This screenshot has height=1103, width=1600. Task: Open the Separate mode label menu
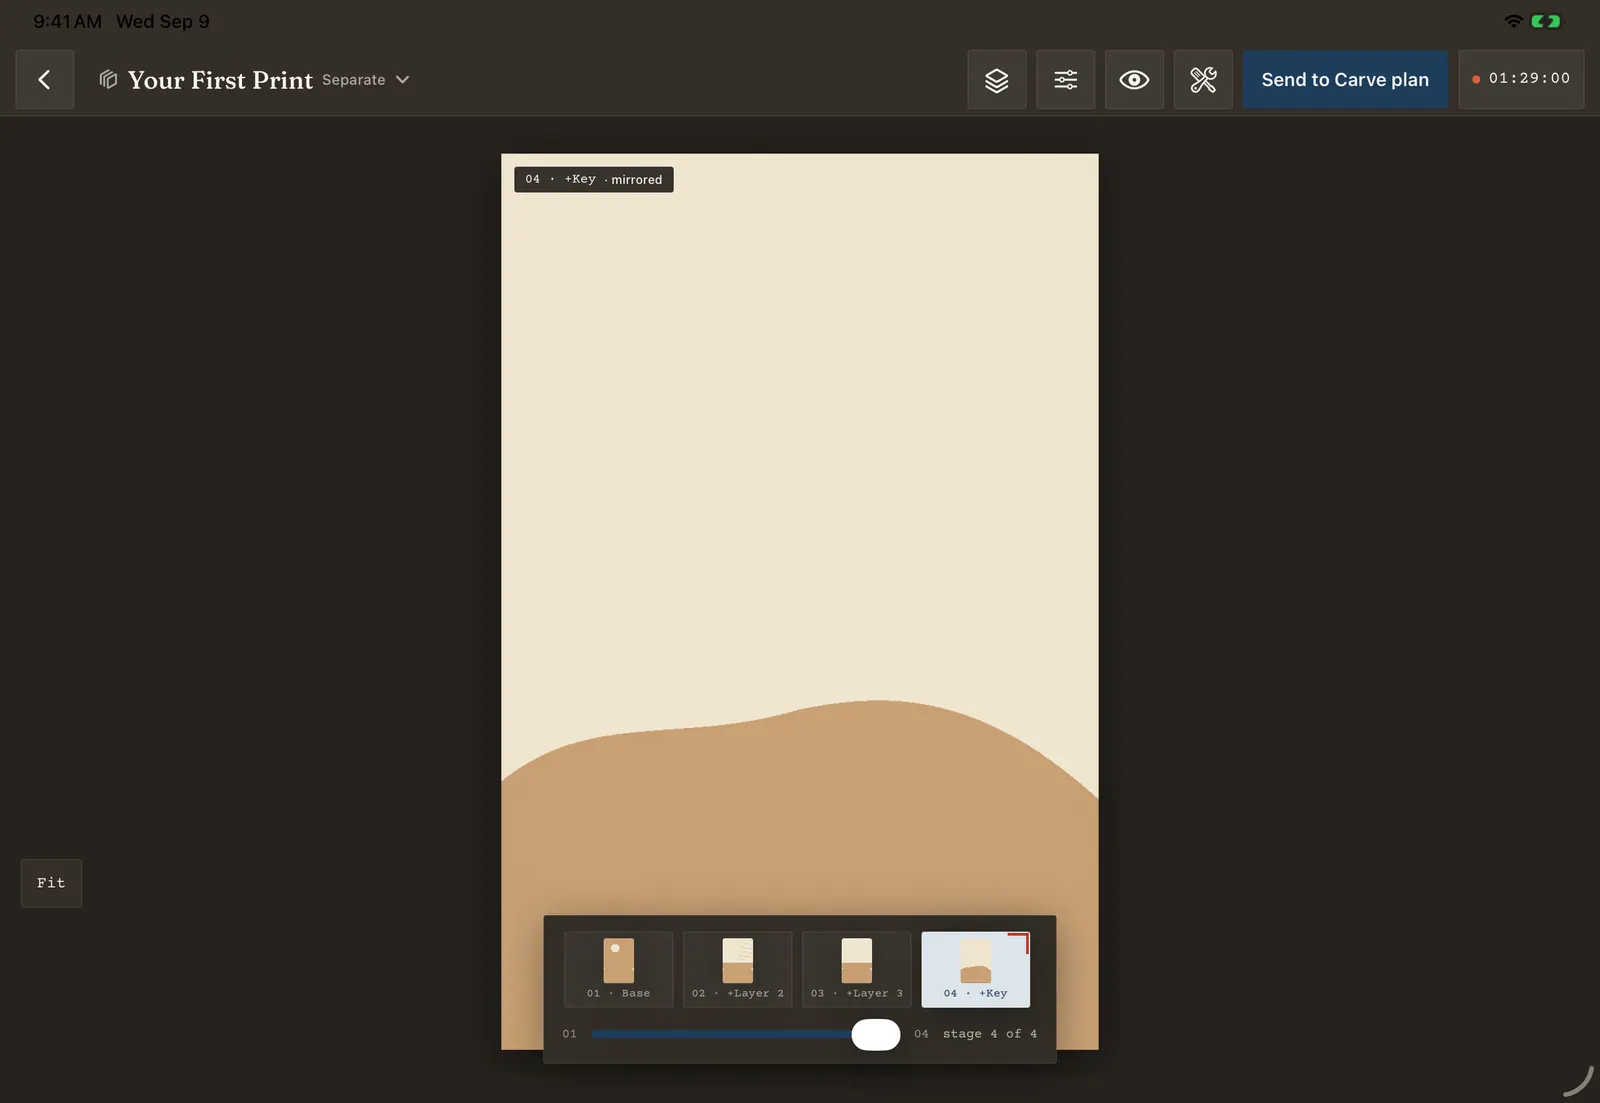[x=354, y=80]
